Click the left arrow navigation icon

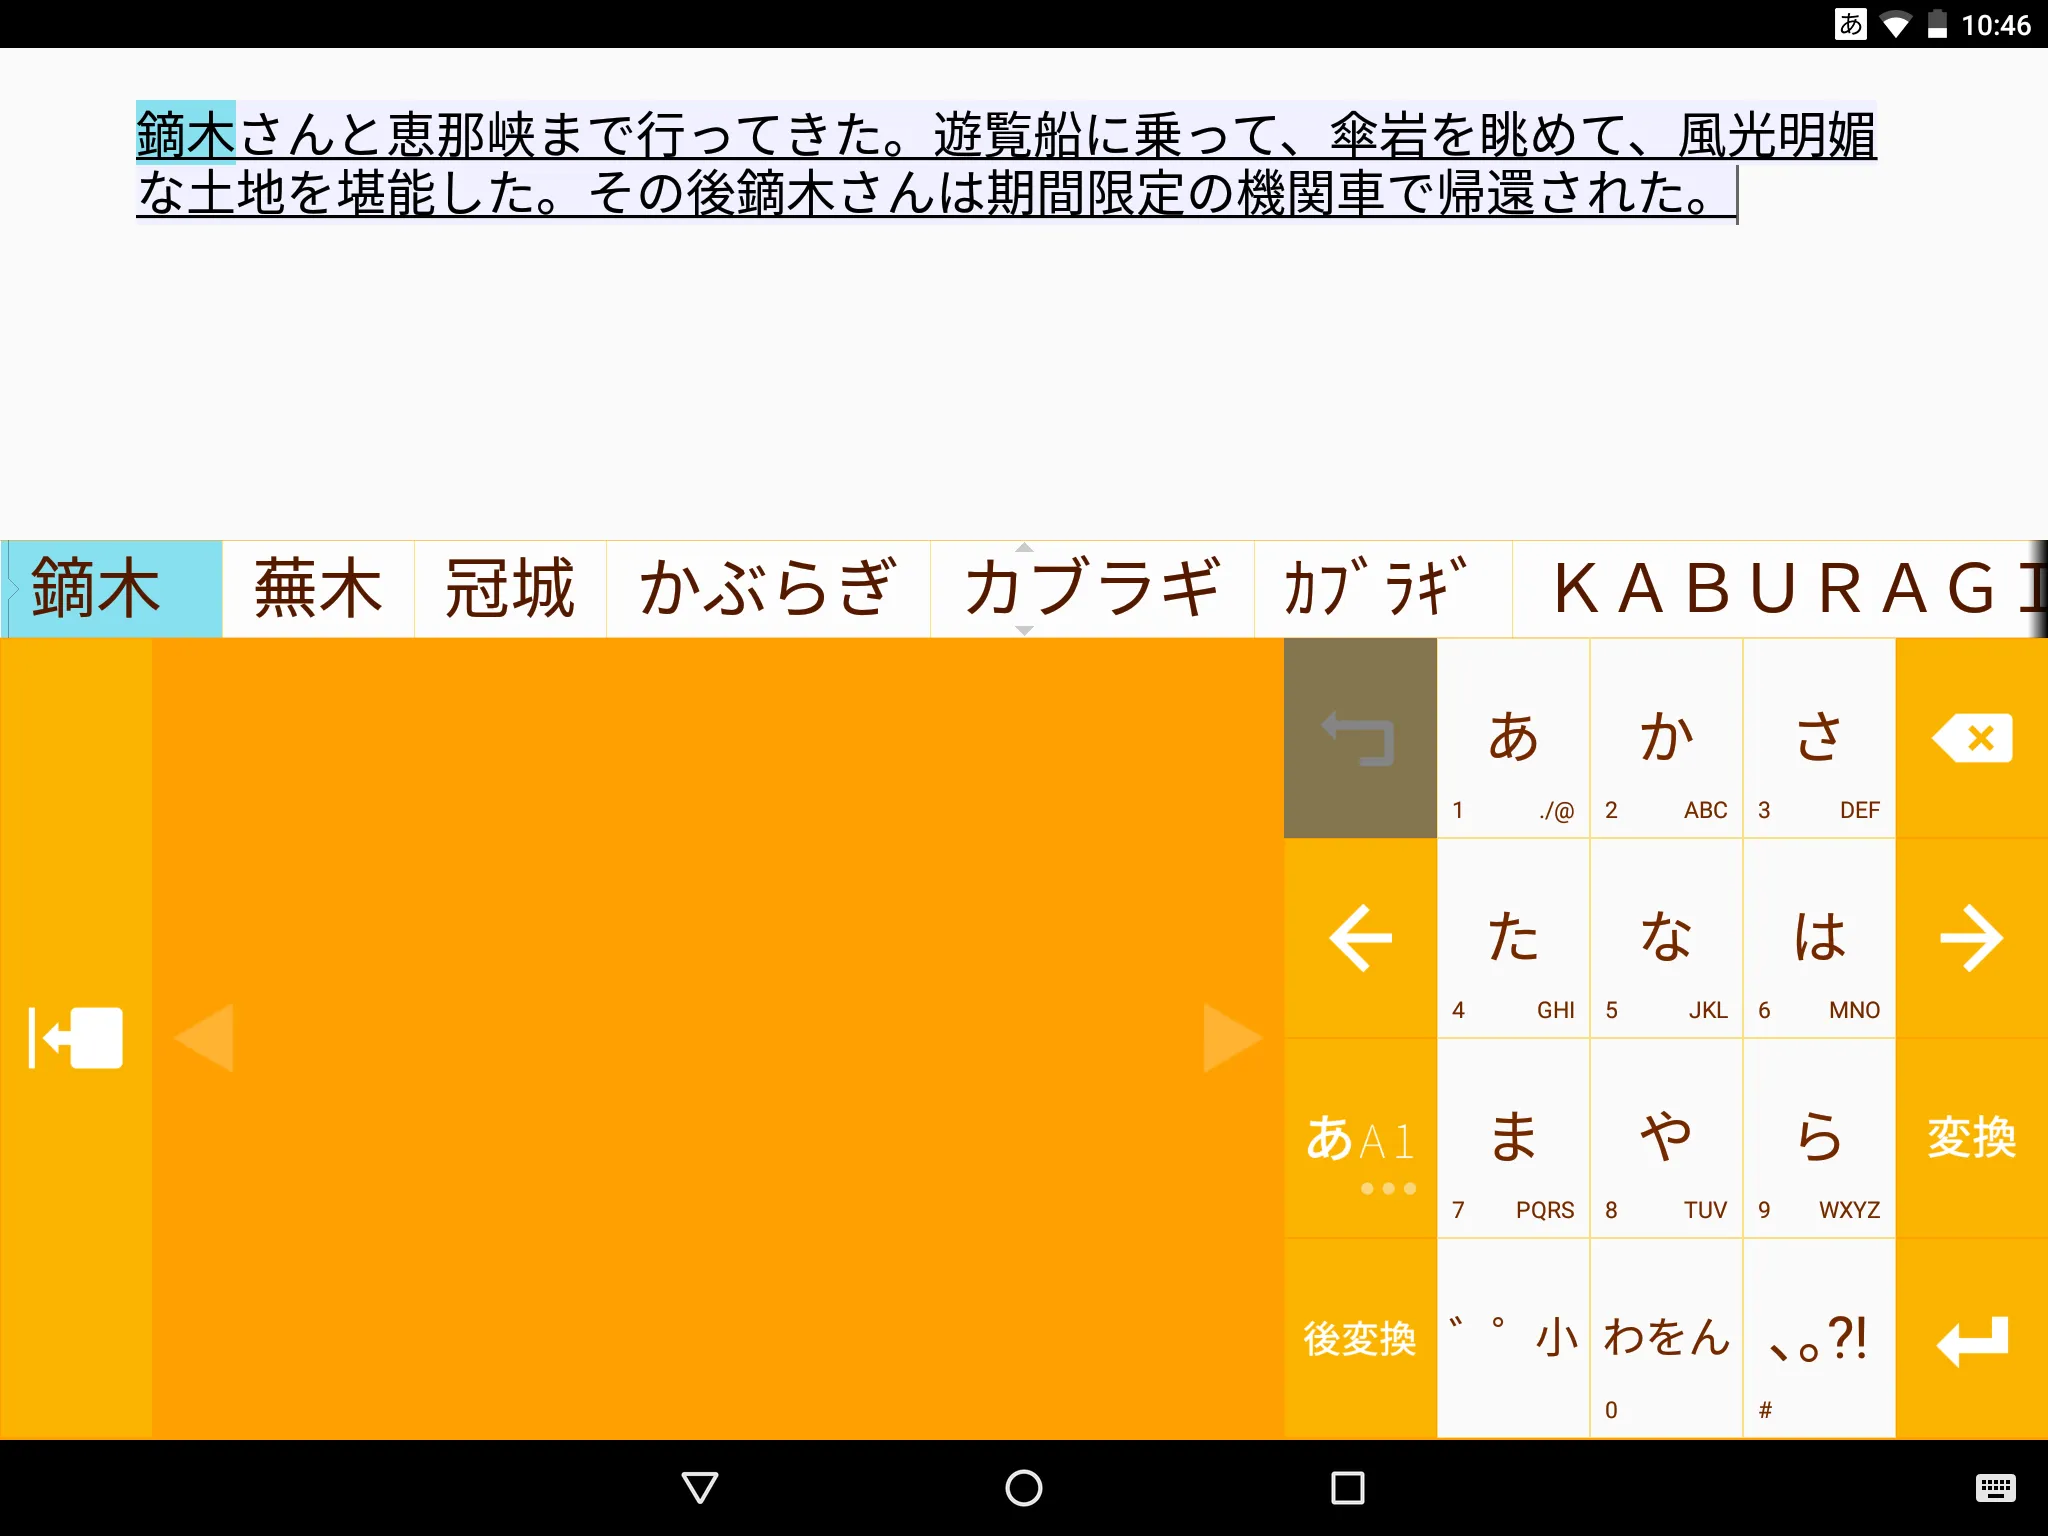tap(1359, 937)
